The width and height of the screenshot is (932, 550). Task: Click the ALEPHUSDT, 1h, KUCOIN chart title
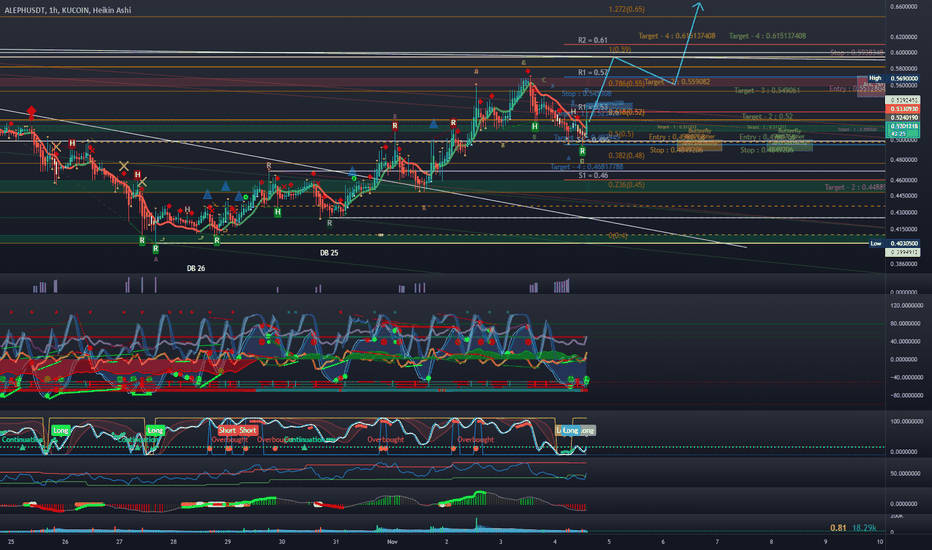tap(67, 10)
